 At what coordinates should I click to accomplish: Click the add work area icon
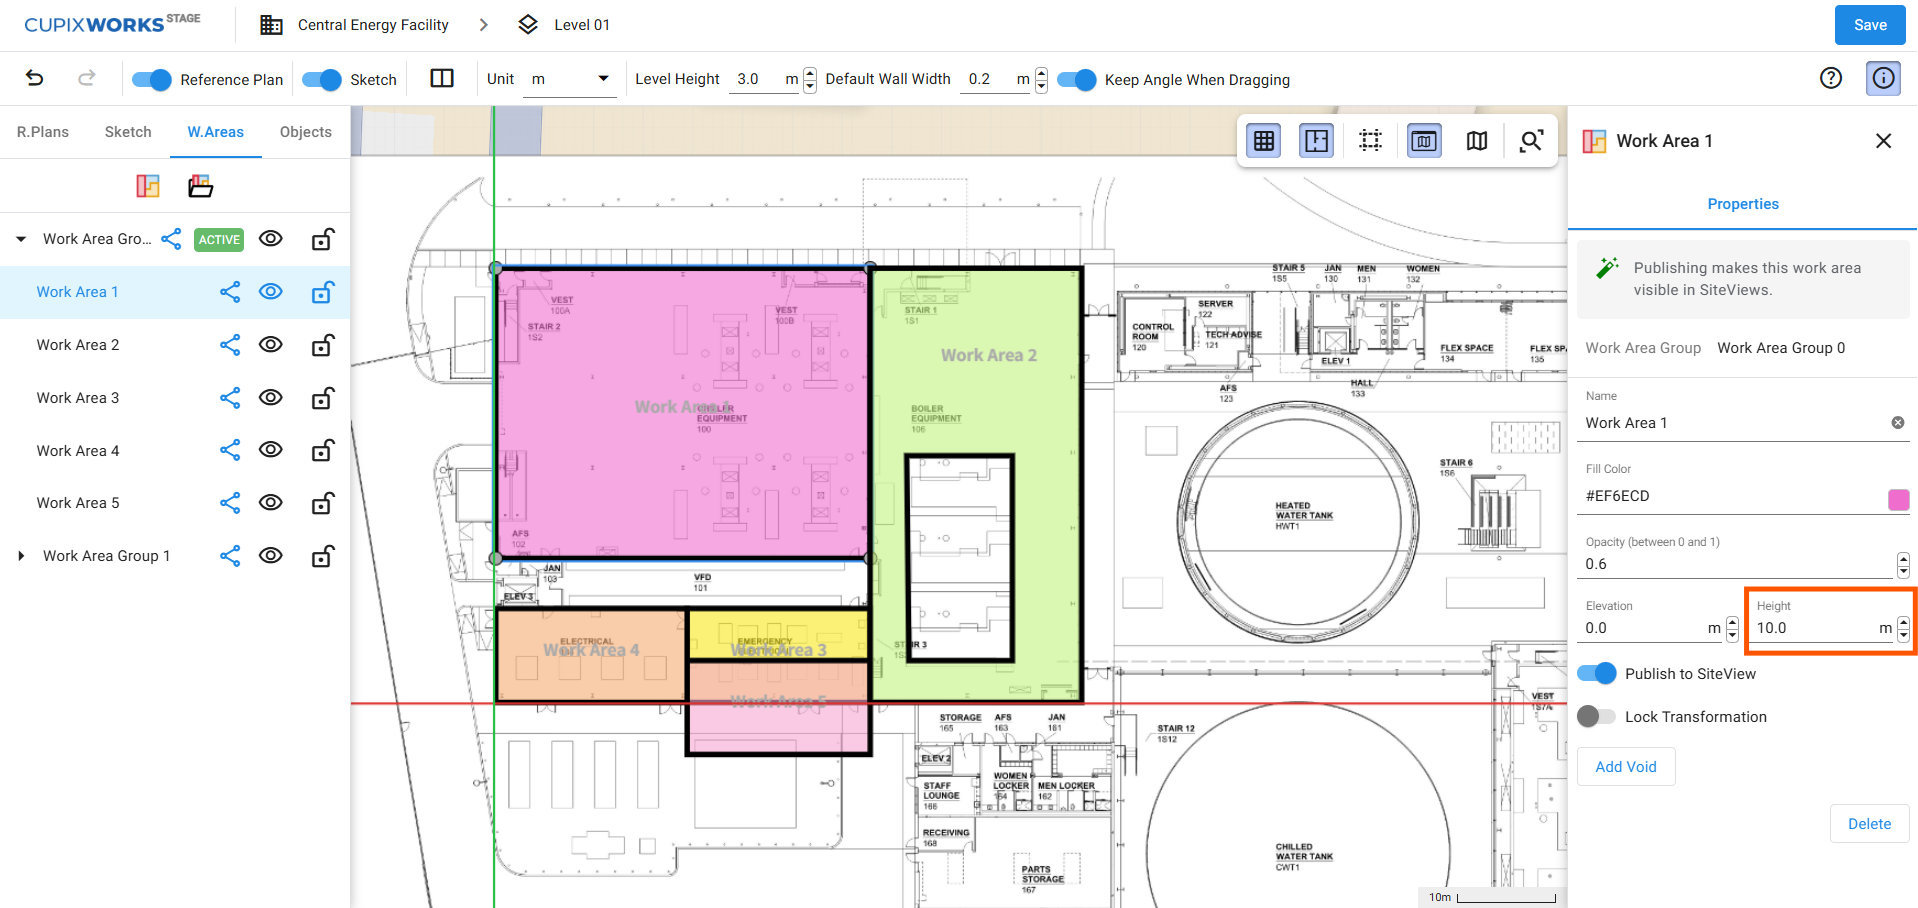[x=148, y=186]
